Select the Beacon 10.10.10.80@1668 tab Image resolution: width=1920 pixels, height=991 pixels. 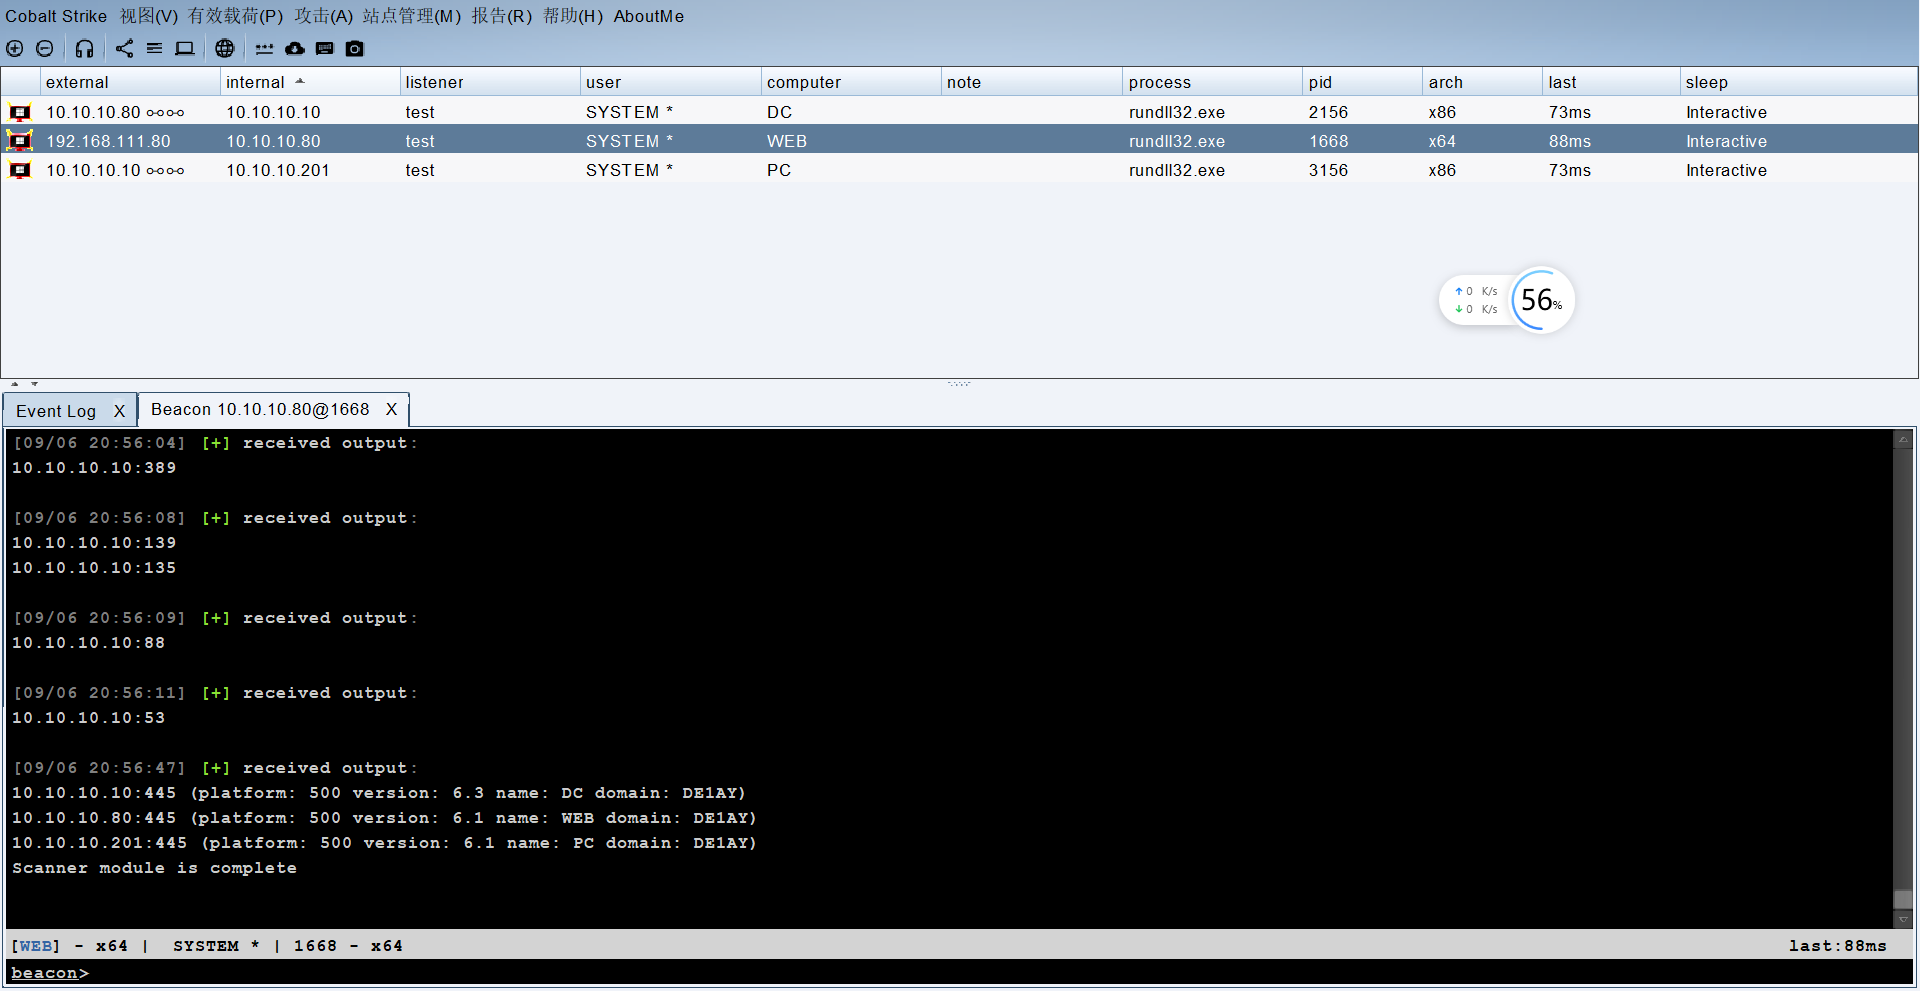point(260,409)
